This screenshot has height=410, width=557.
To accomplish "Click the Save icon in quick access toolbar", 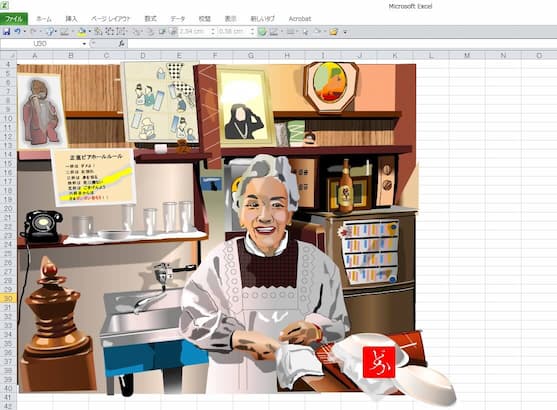I will pyautogui.click(x=6, y=32).
